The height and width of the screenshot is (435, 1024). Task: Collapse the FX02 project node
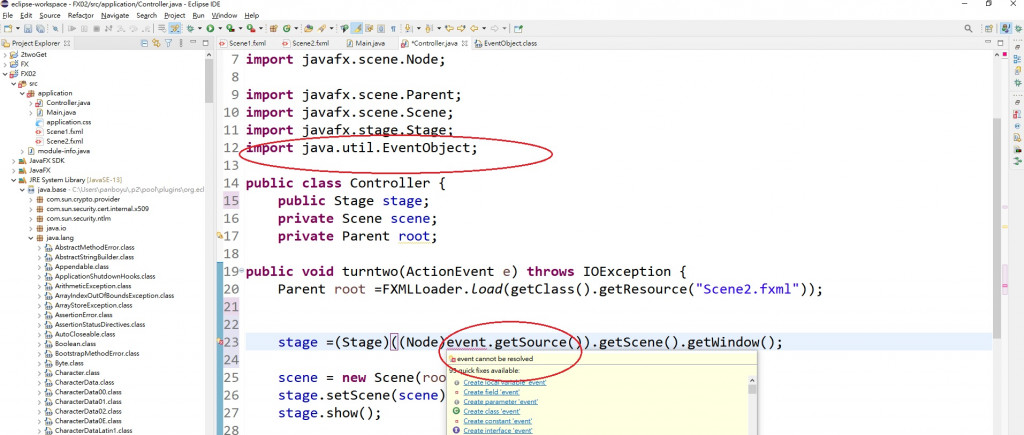tap(5, 74)
